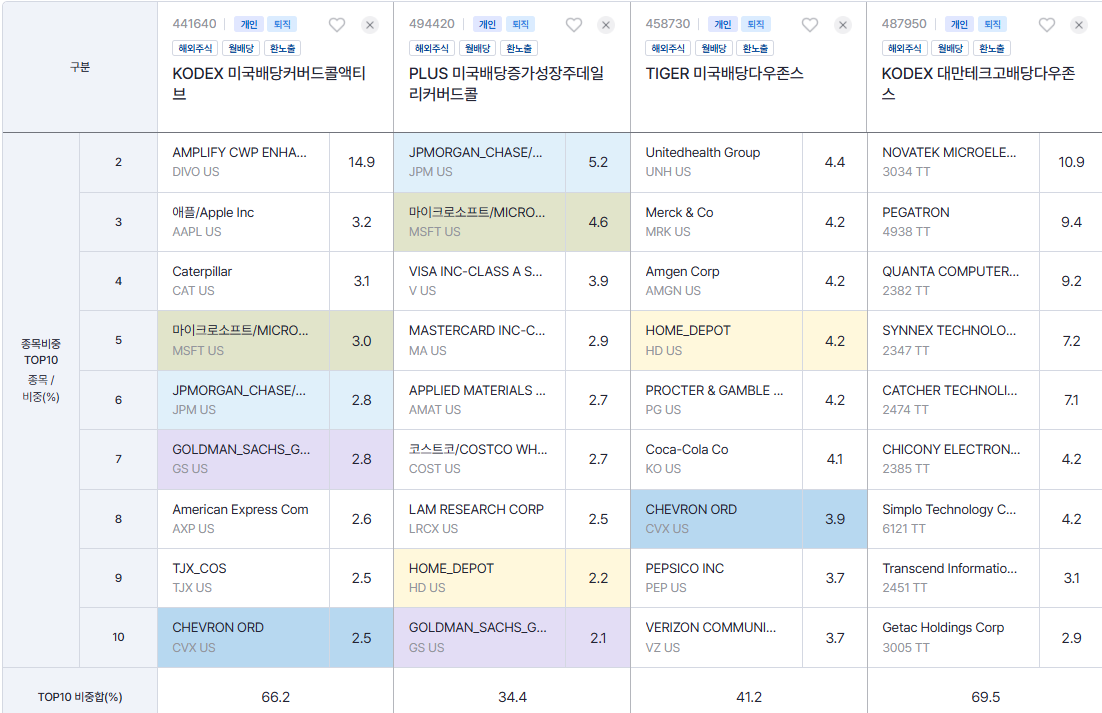The width and height of the screenshot is (1102, 713).
Task: Click the 퇴직 badge for code 441640
Action: [282, 24]
